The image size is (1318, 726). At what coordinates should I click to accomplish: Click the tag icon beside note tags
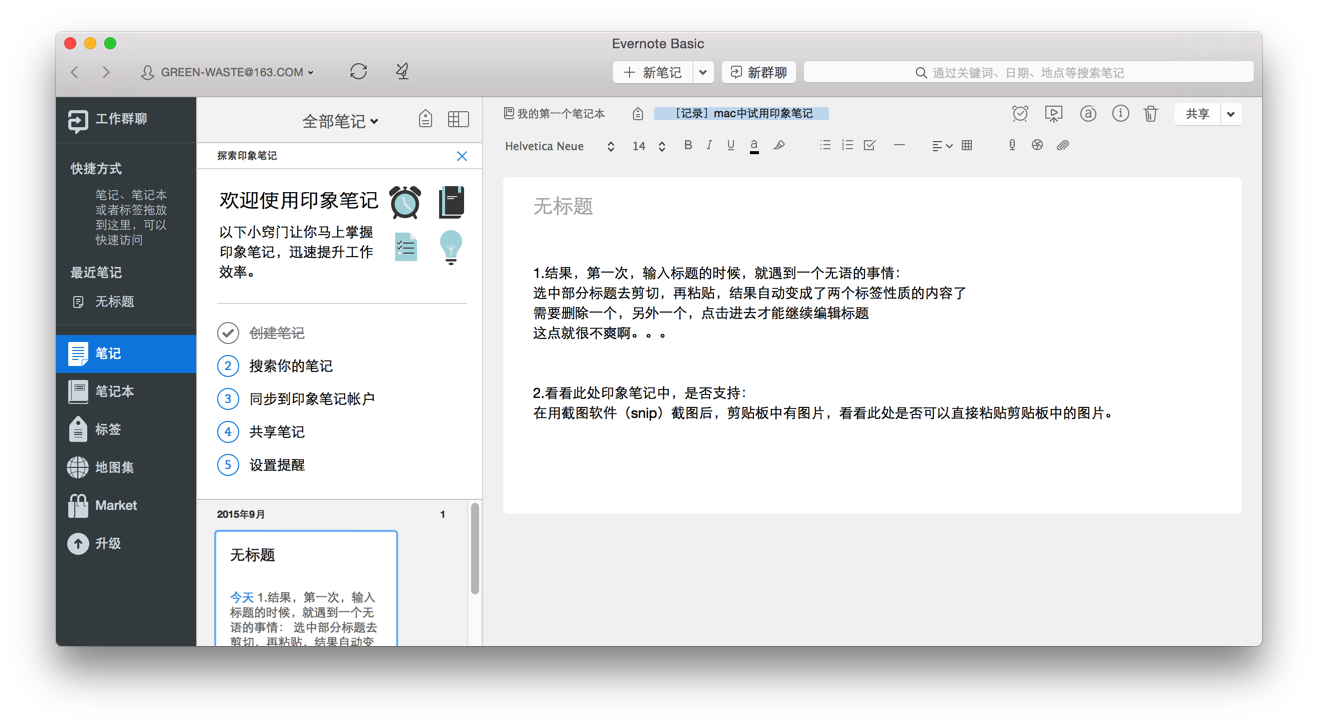tap(638, 114)
